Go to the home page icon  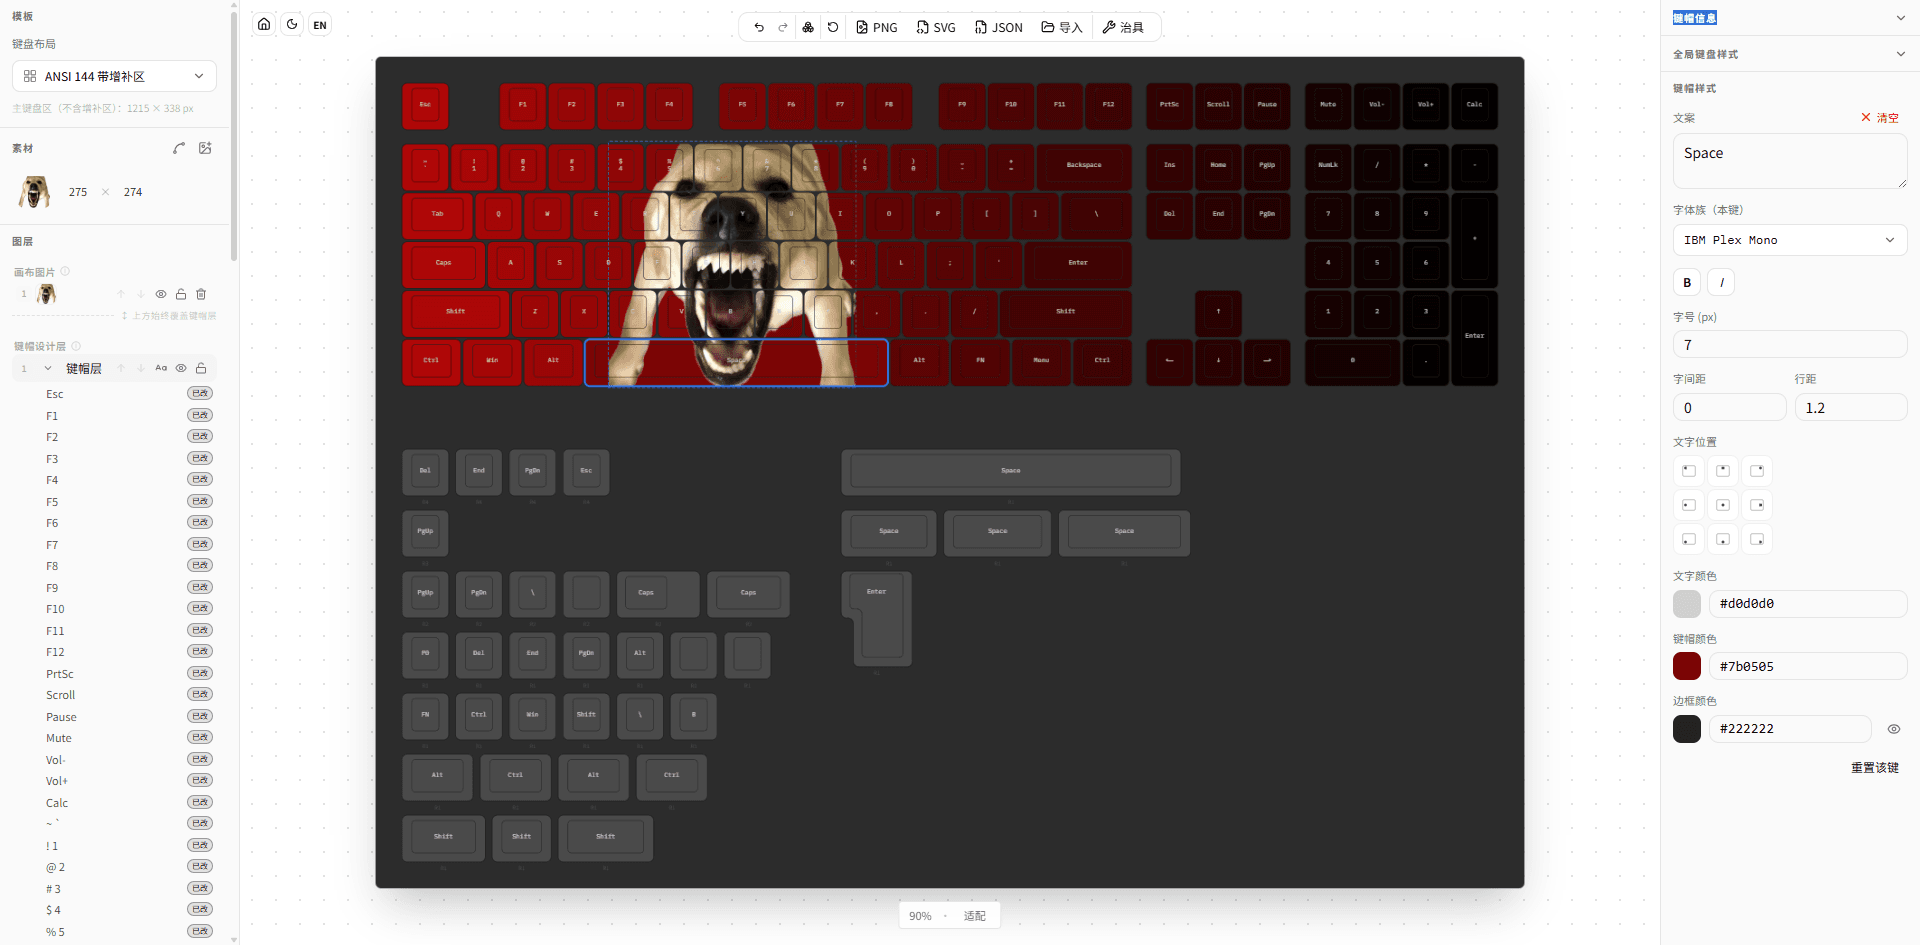click(264, 25)
